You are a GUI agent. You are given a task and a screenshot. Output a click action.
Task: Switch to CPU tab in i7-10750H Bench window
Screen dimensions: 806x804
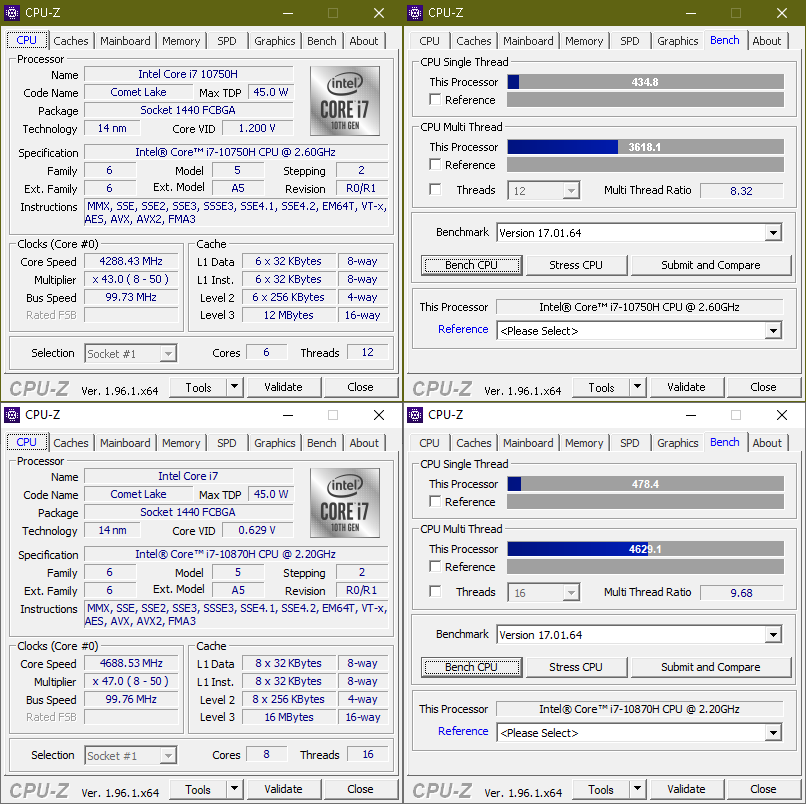[429, 41]
